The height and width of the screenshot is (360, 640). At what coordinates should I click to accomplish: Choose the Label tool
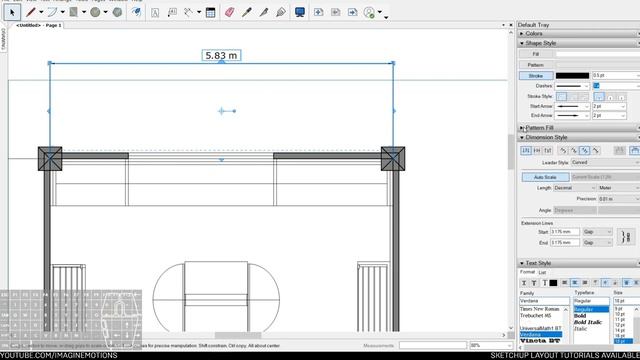point(172,12)
